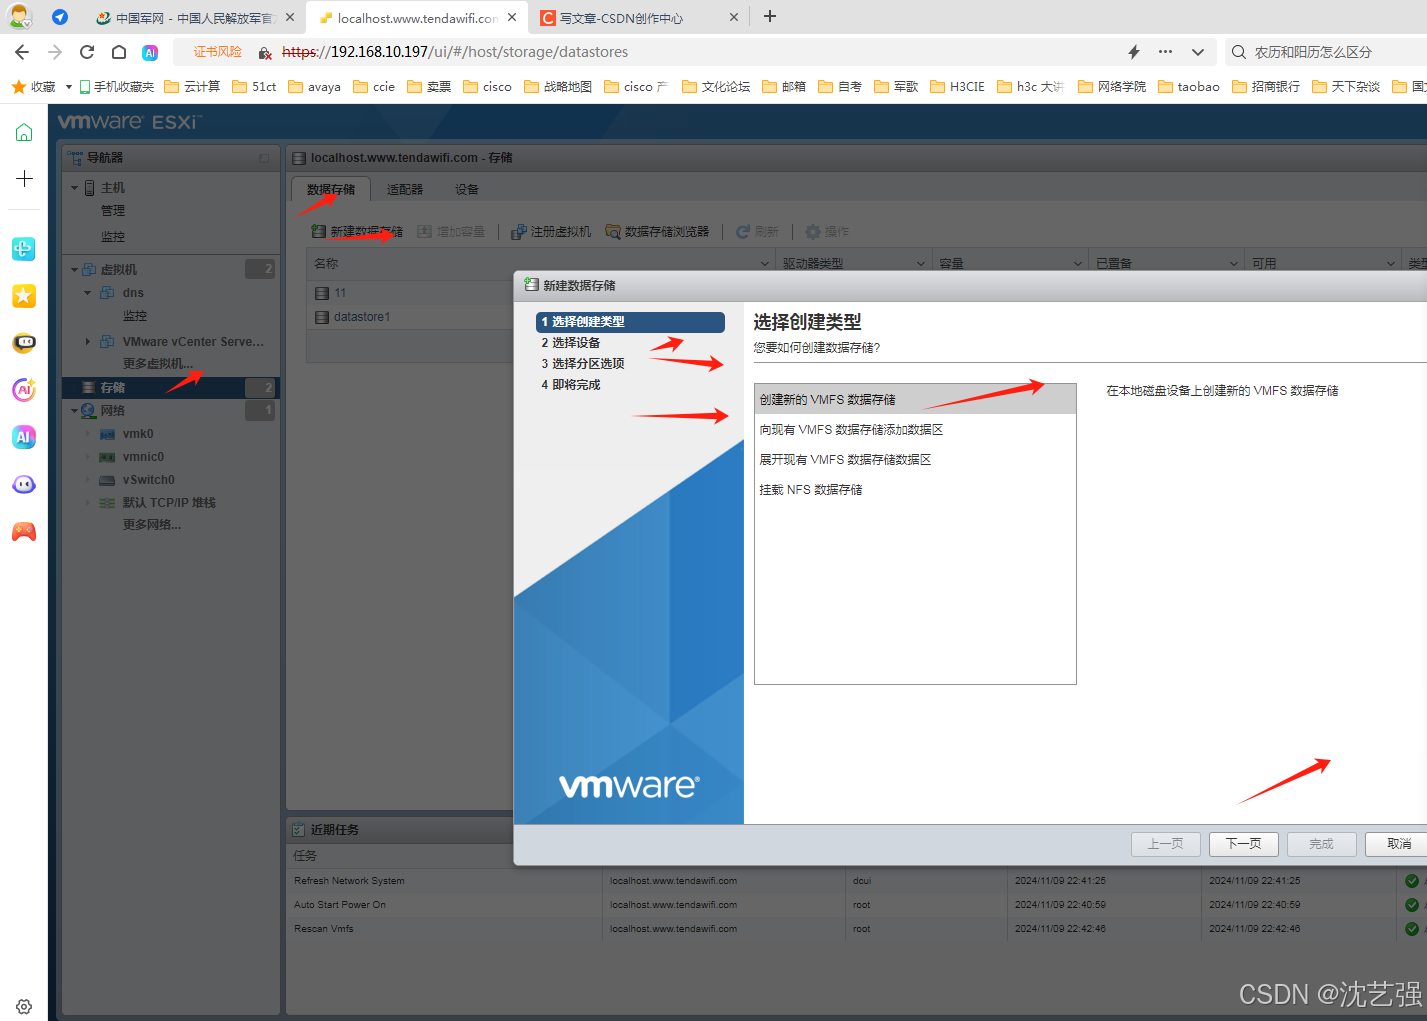Open the capacity column dropdown
The width and height of the screenshot is (1427, 1021).
[1078, 264]
